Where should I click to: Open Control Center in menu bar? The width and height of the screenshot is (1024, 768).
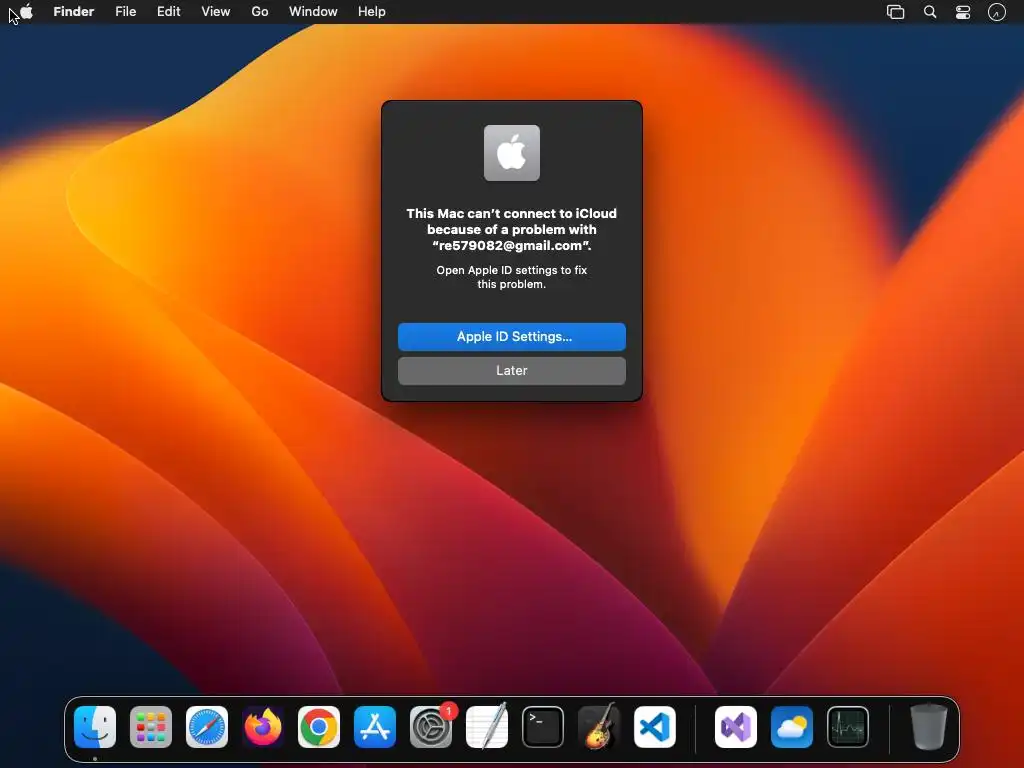click(963, 12)
